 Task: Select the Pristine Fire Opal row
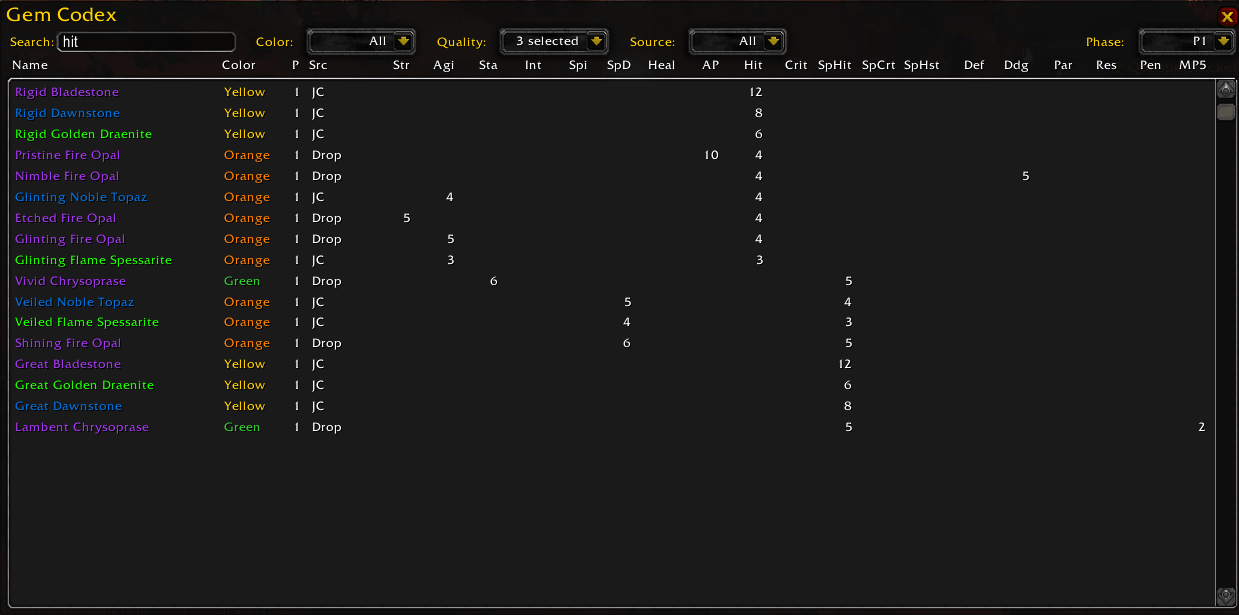(612, 155)
